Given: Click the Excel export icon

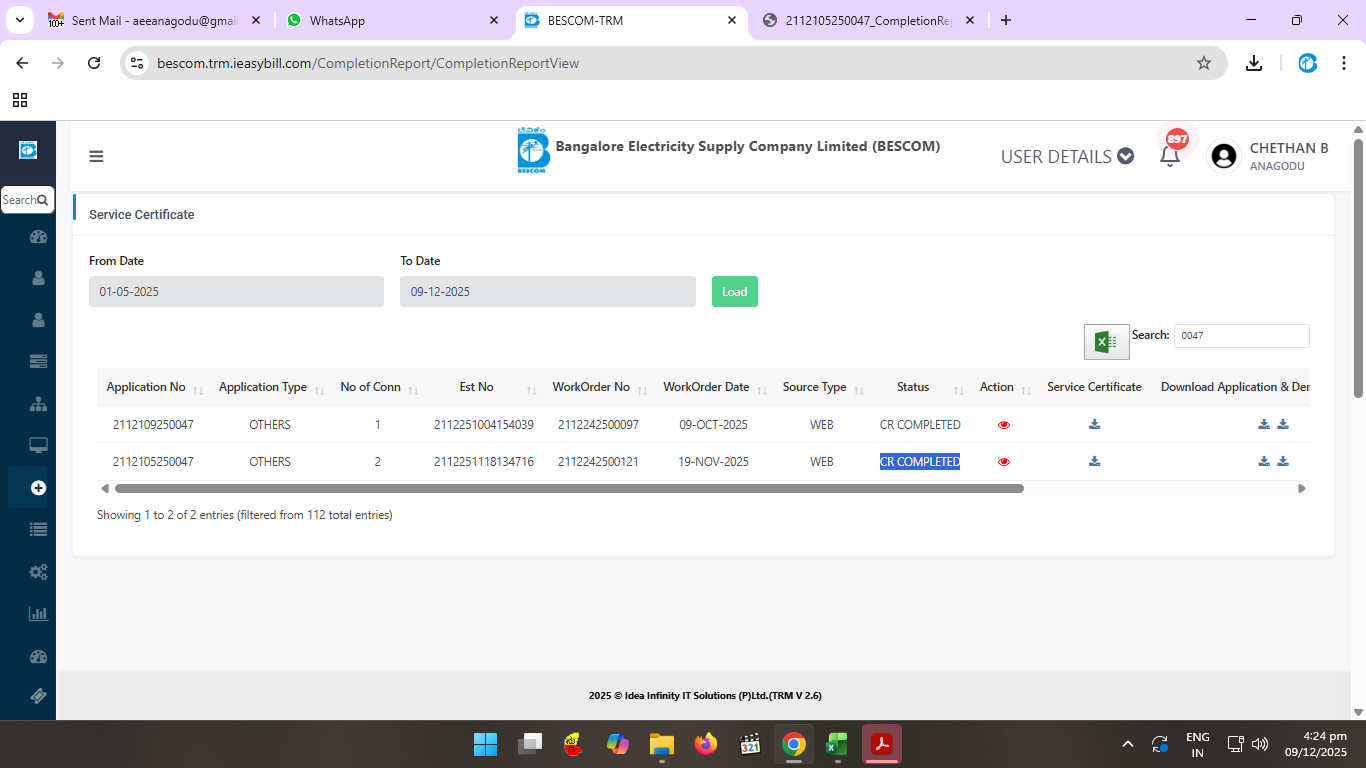Looking at the screenshot, I should pyautogui.click(x=1106, y=342).
